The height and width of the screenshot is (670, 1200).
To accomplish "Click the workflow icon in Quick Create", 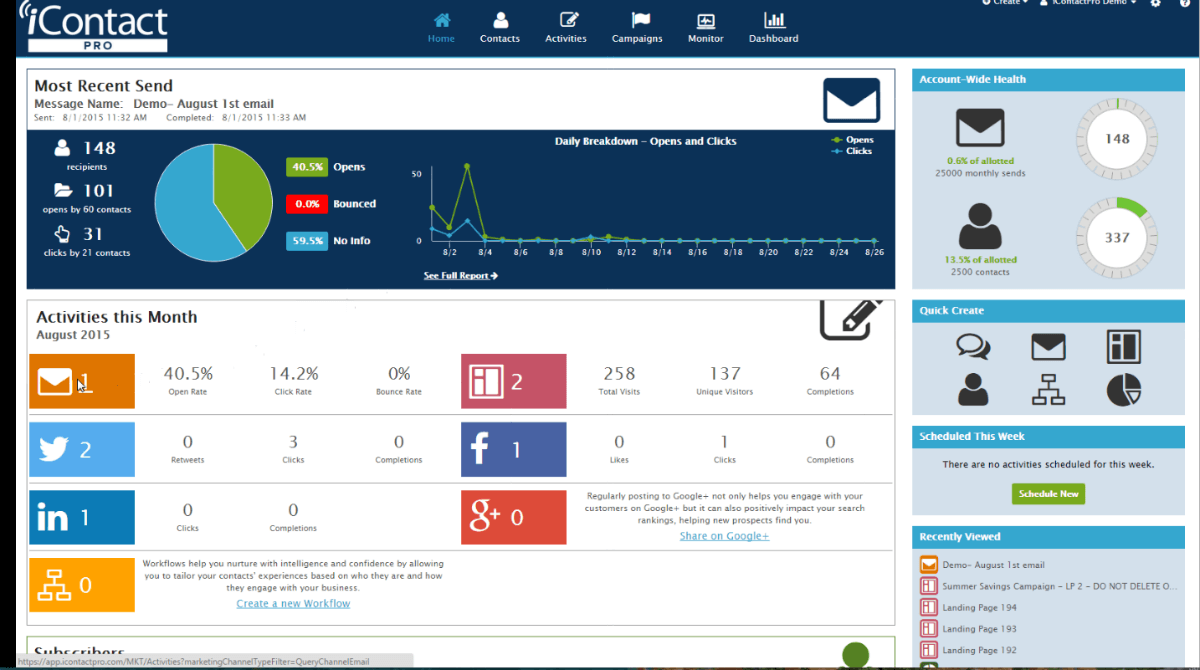I will point(1048,392).
